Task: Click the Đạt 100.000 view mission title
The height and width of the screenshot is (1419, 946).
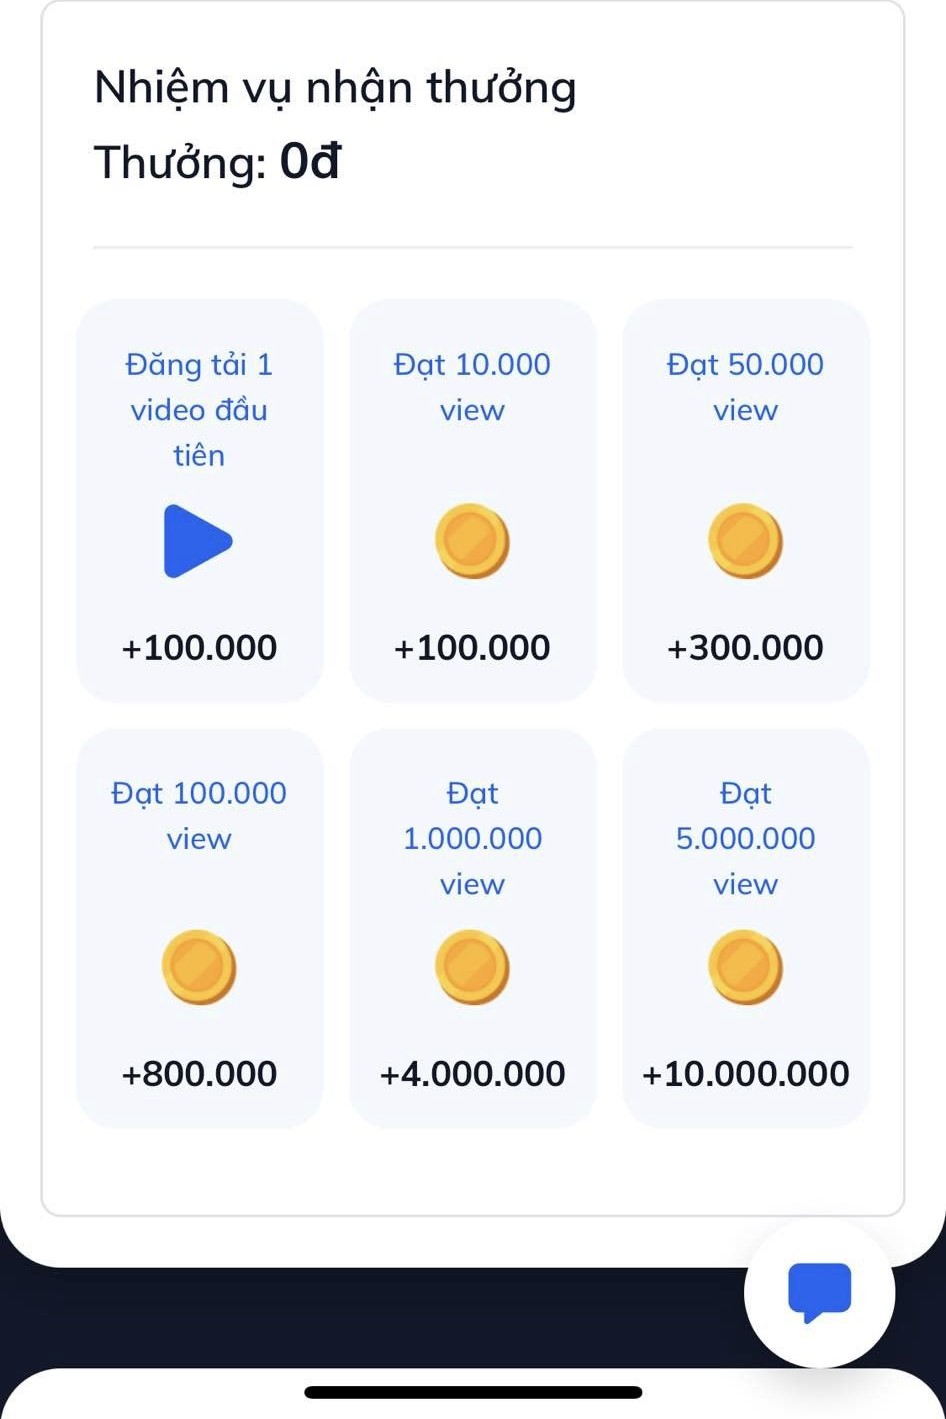Action: (x=199, y=815)
